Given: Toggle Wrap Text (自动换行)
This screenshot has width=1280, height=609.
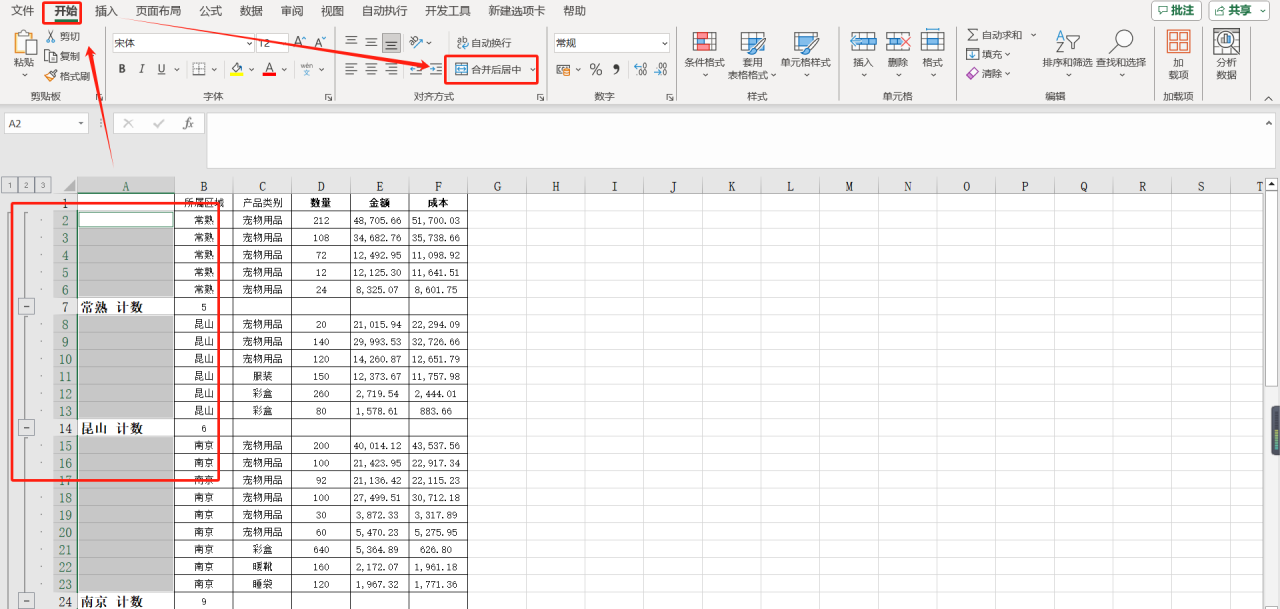Looking at the screenshot, I should click(x=483, y=43).
